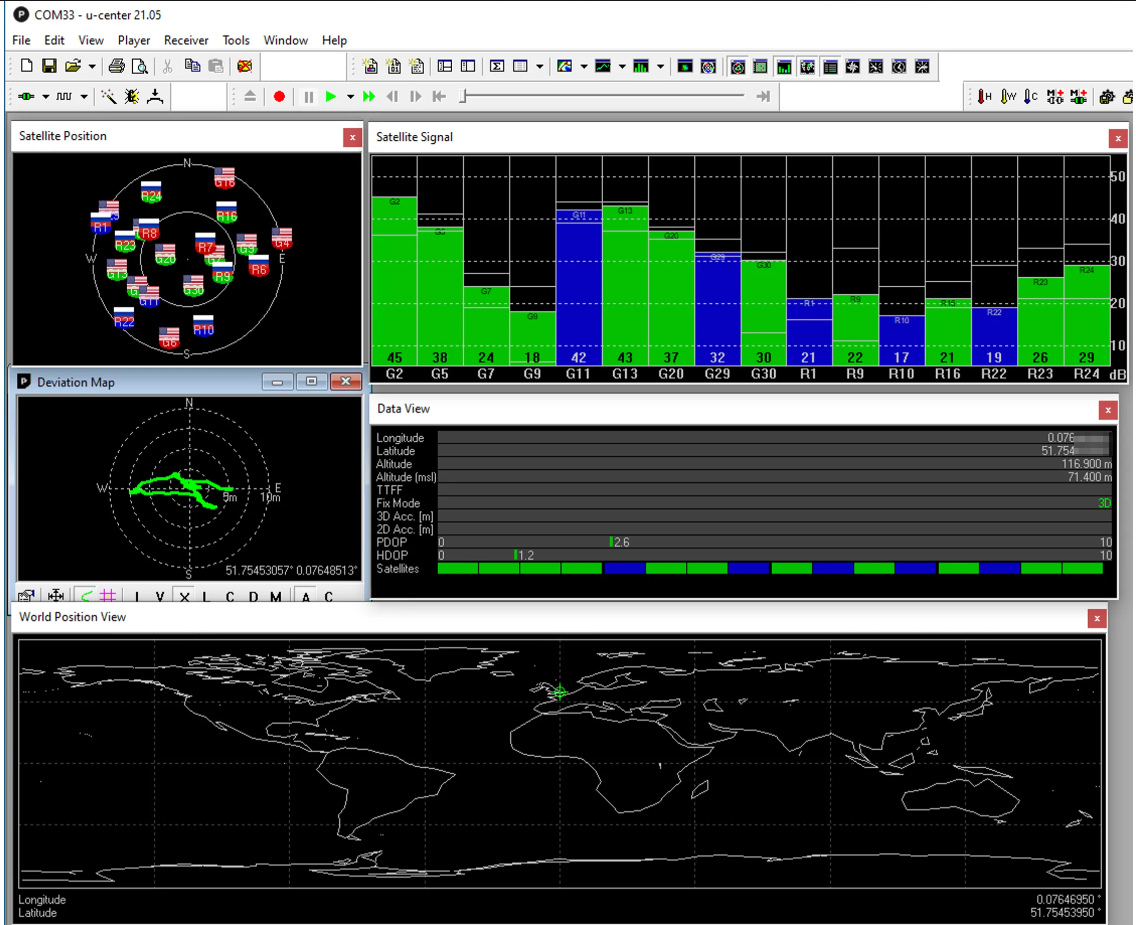Expand the baudrate dropdown arrow
1136x925 pixels.
[x=84, y=97]
